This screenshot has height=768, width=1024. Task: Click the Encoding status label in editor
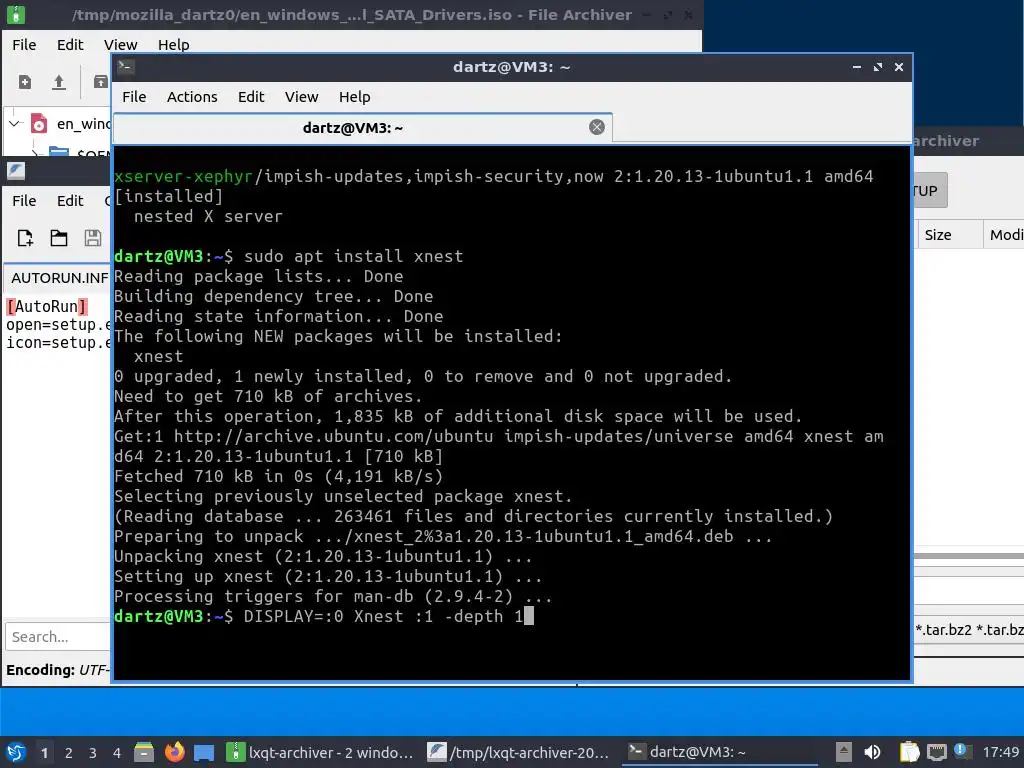pos(57,669)
